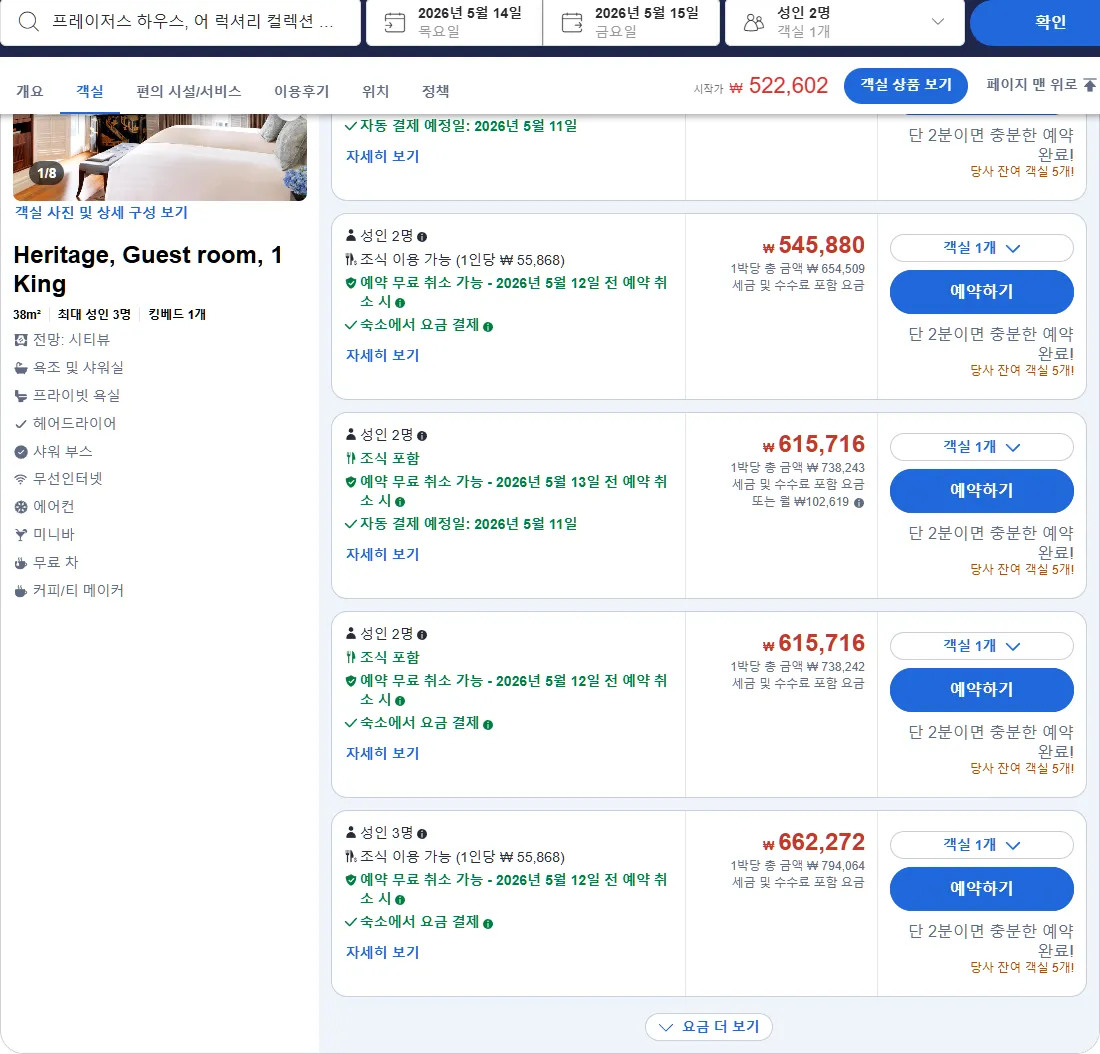This screenshot has width=1100, height=1054.
Task: Open the 객실 1개 dropdown in the ₩738,242 row
Action: (981, 646)
